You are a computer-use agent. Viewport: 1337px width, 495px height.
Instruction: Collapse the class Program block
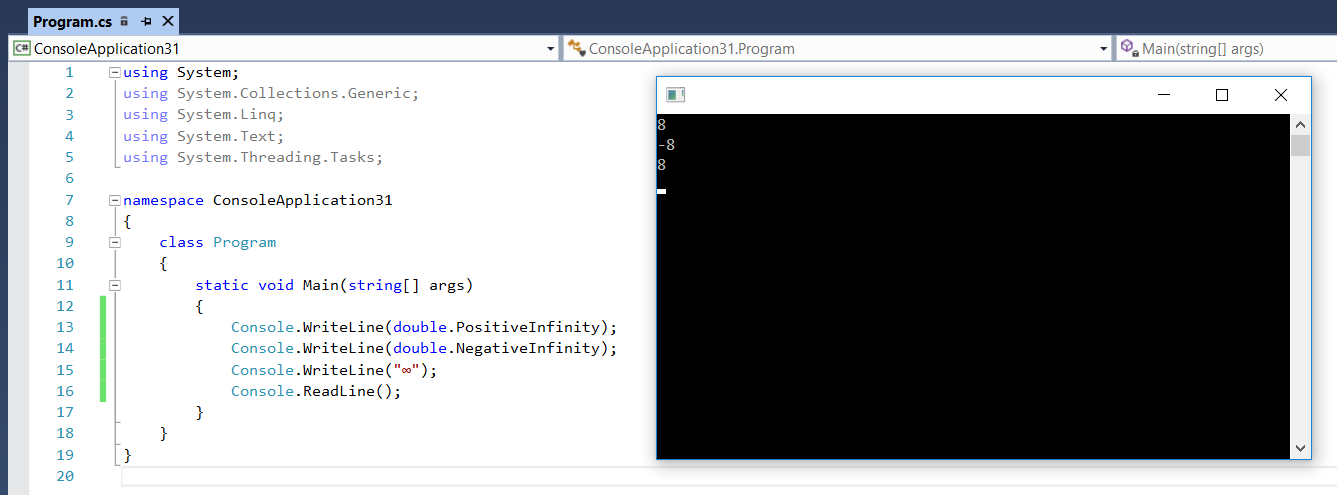pos(115,242)
